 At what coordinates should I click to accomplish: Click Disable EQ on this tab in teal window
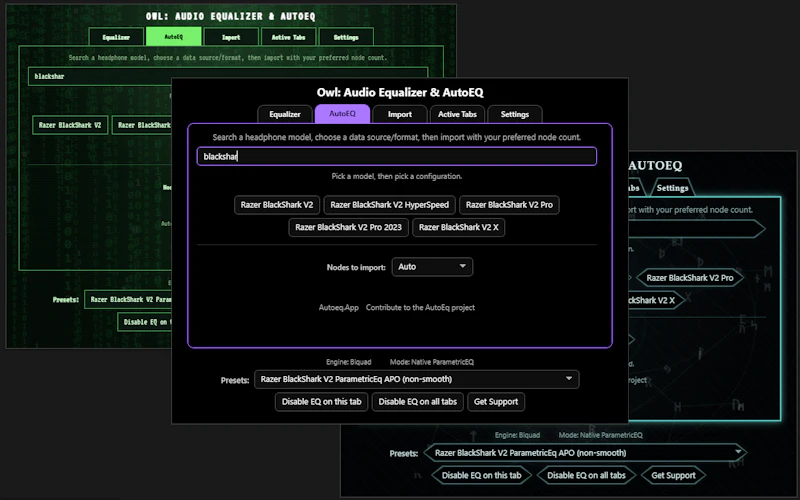[x=482, y=475]
